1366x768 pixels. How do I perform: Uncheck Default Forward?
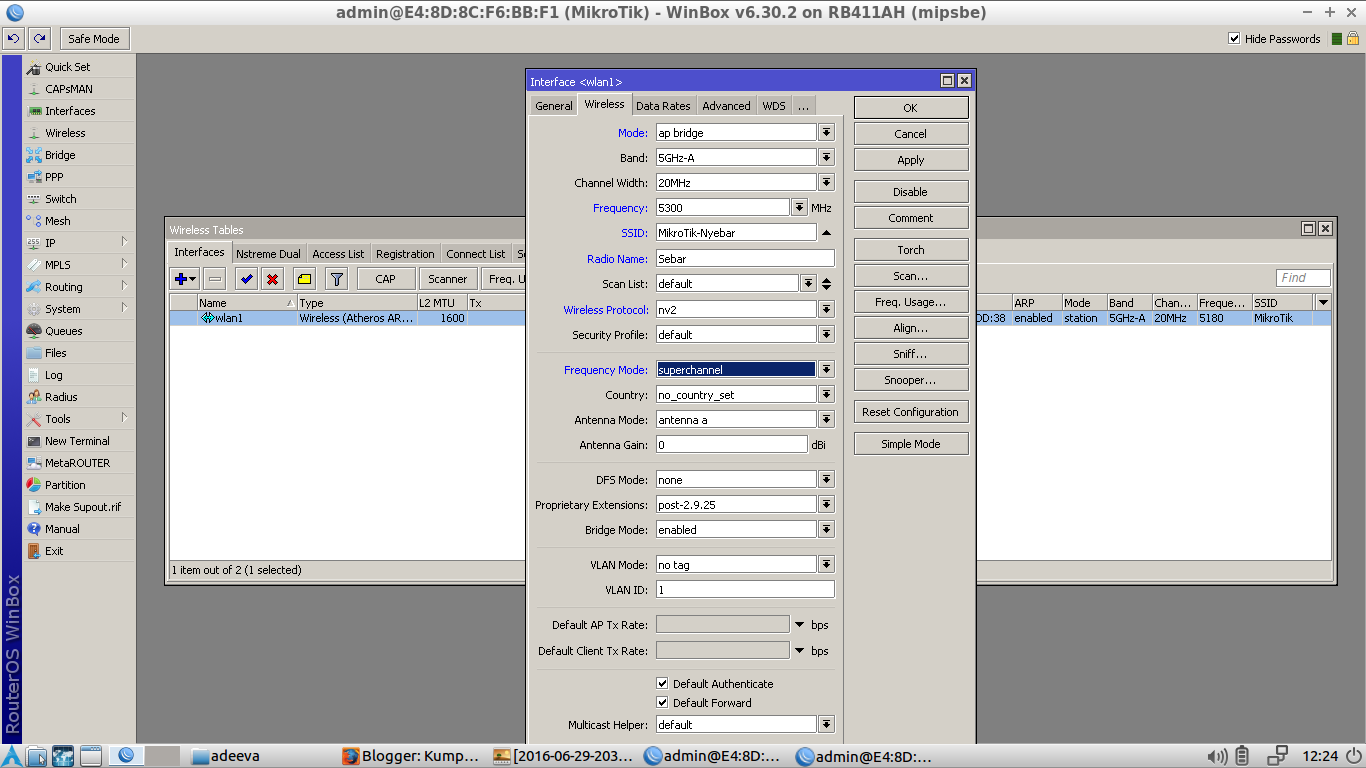(663, 703)
